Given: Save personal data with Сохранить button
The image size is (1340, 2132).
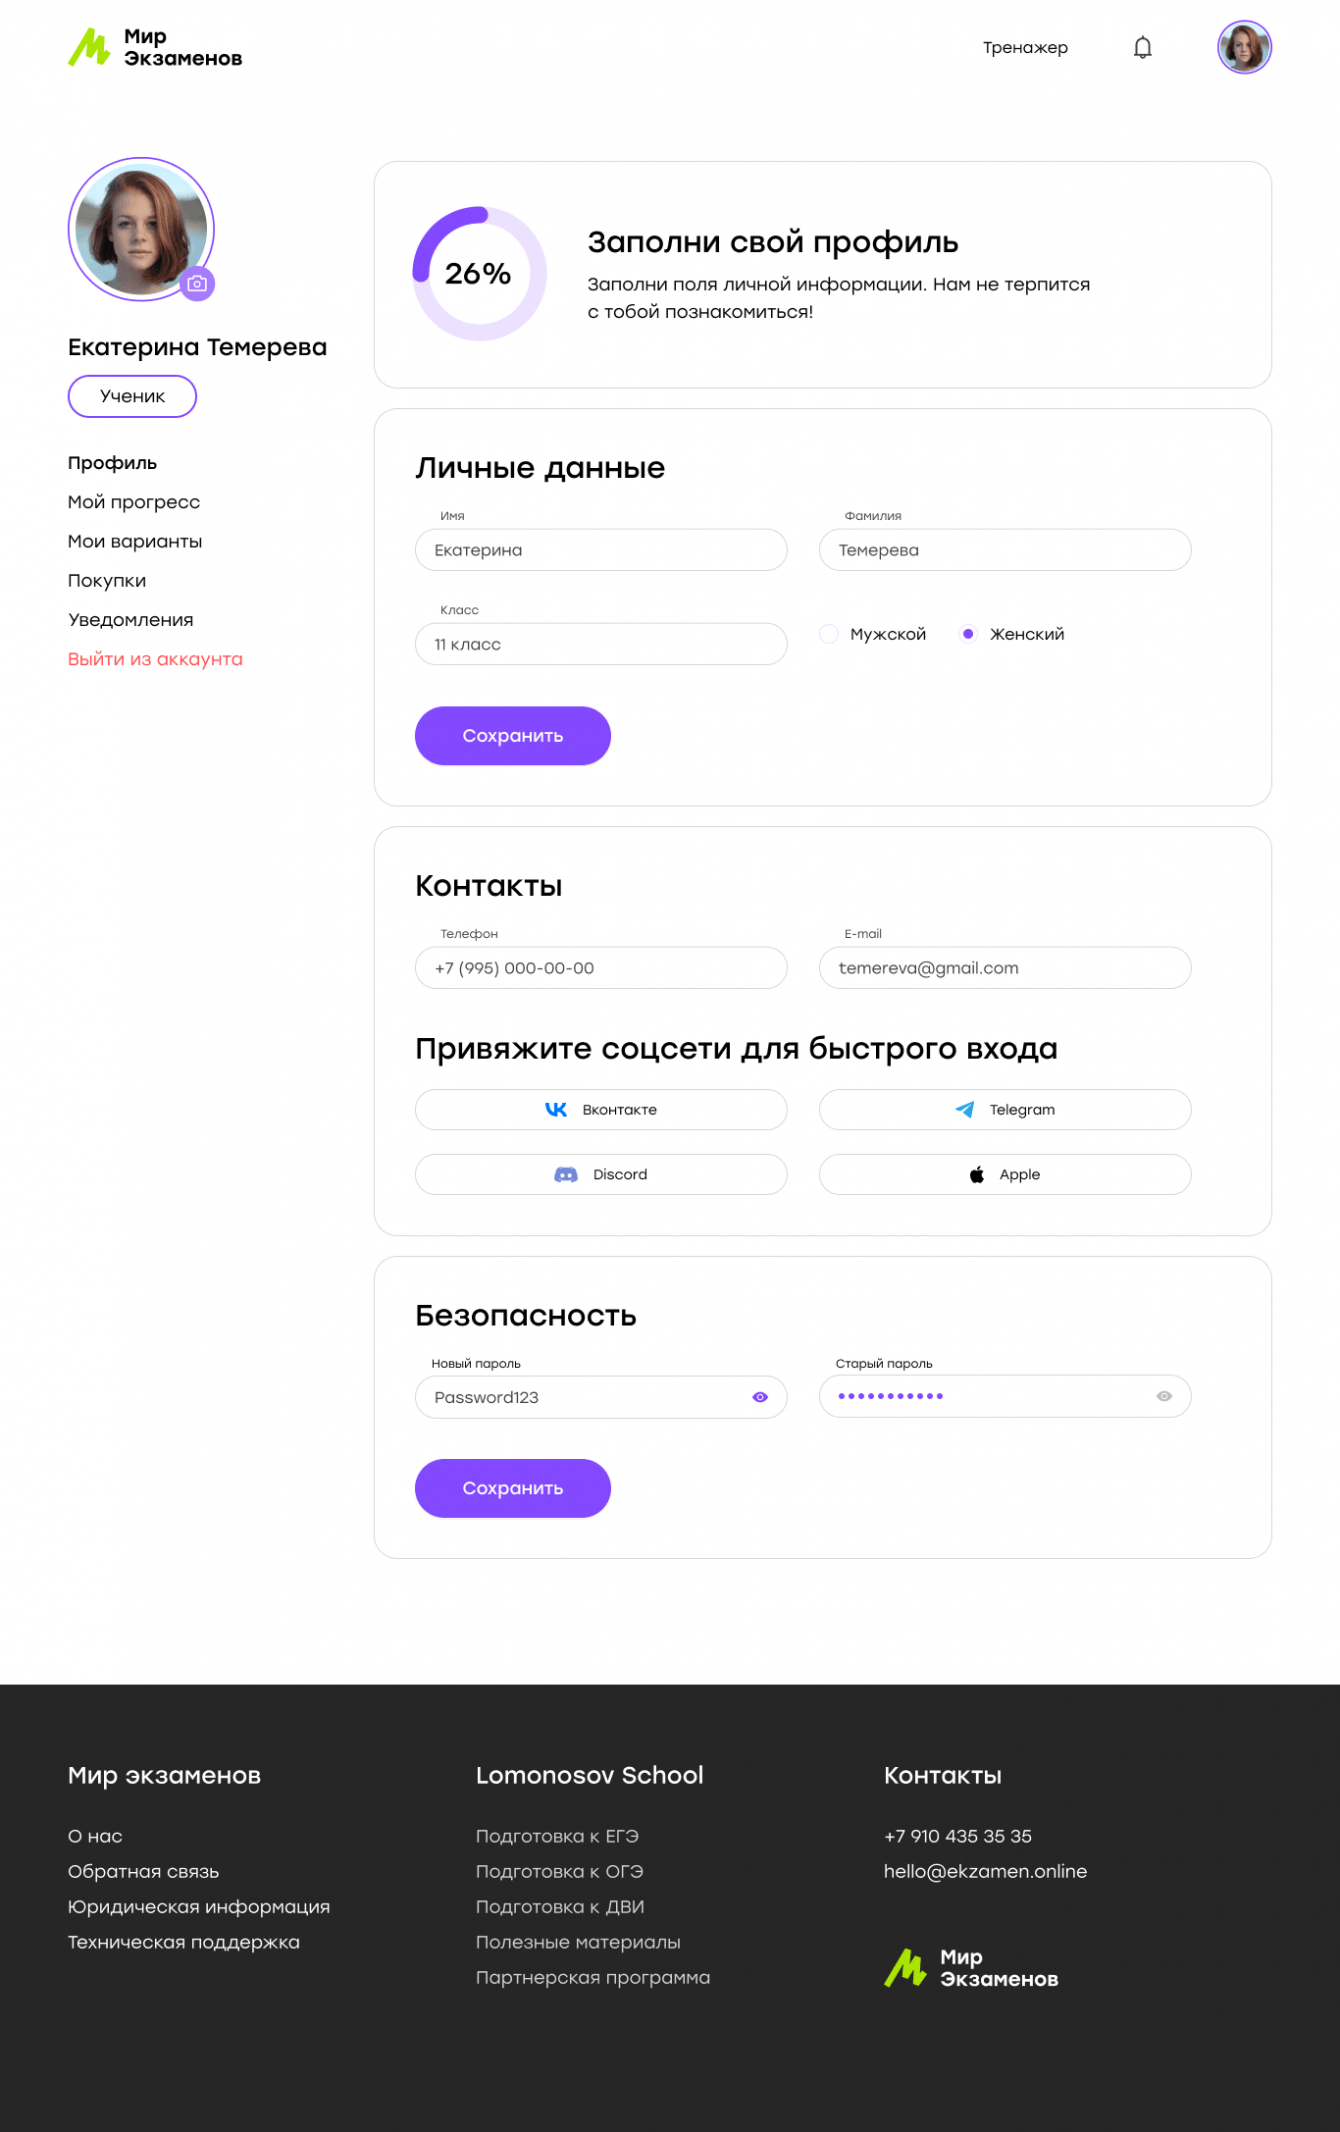Looking at the screenshot, I should [x=512, y=736].
